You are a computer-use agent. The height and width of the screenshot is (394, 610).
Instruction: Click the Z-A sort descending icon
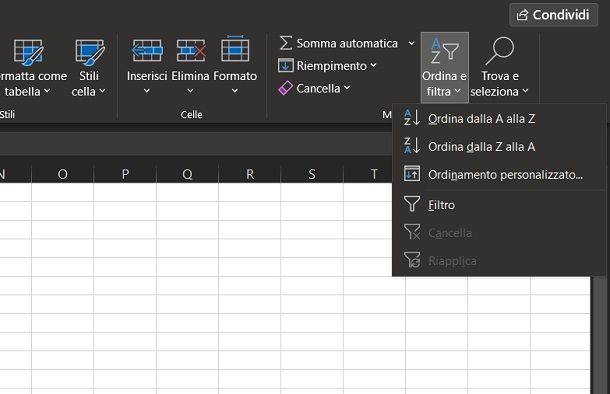(412, 145)
